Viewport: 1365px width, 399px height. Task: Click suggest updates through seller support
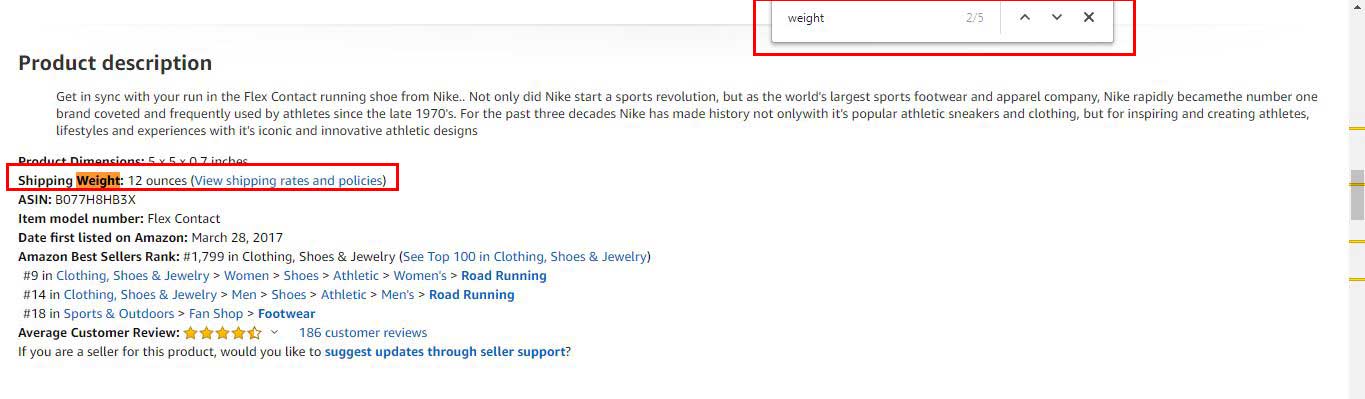coord(446,352)
